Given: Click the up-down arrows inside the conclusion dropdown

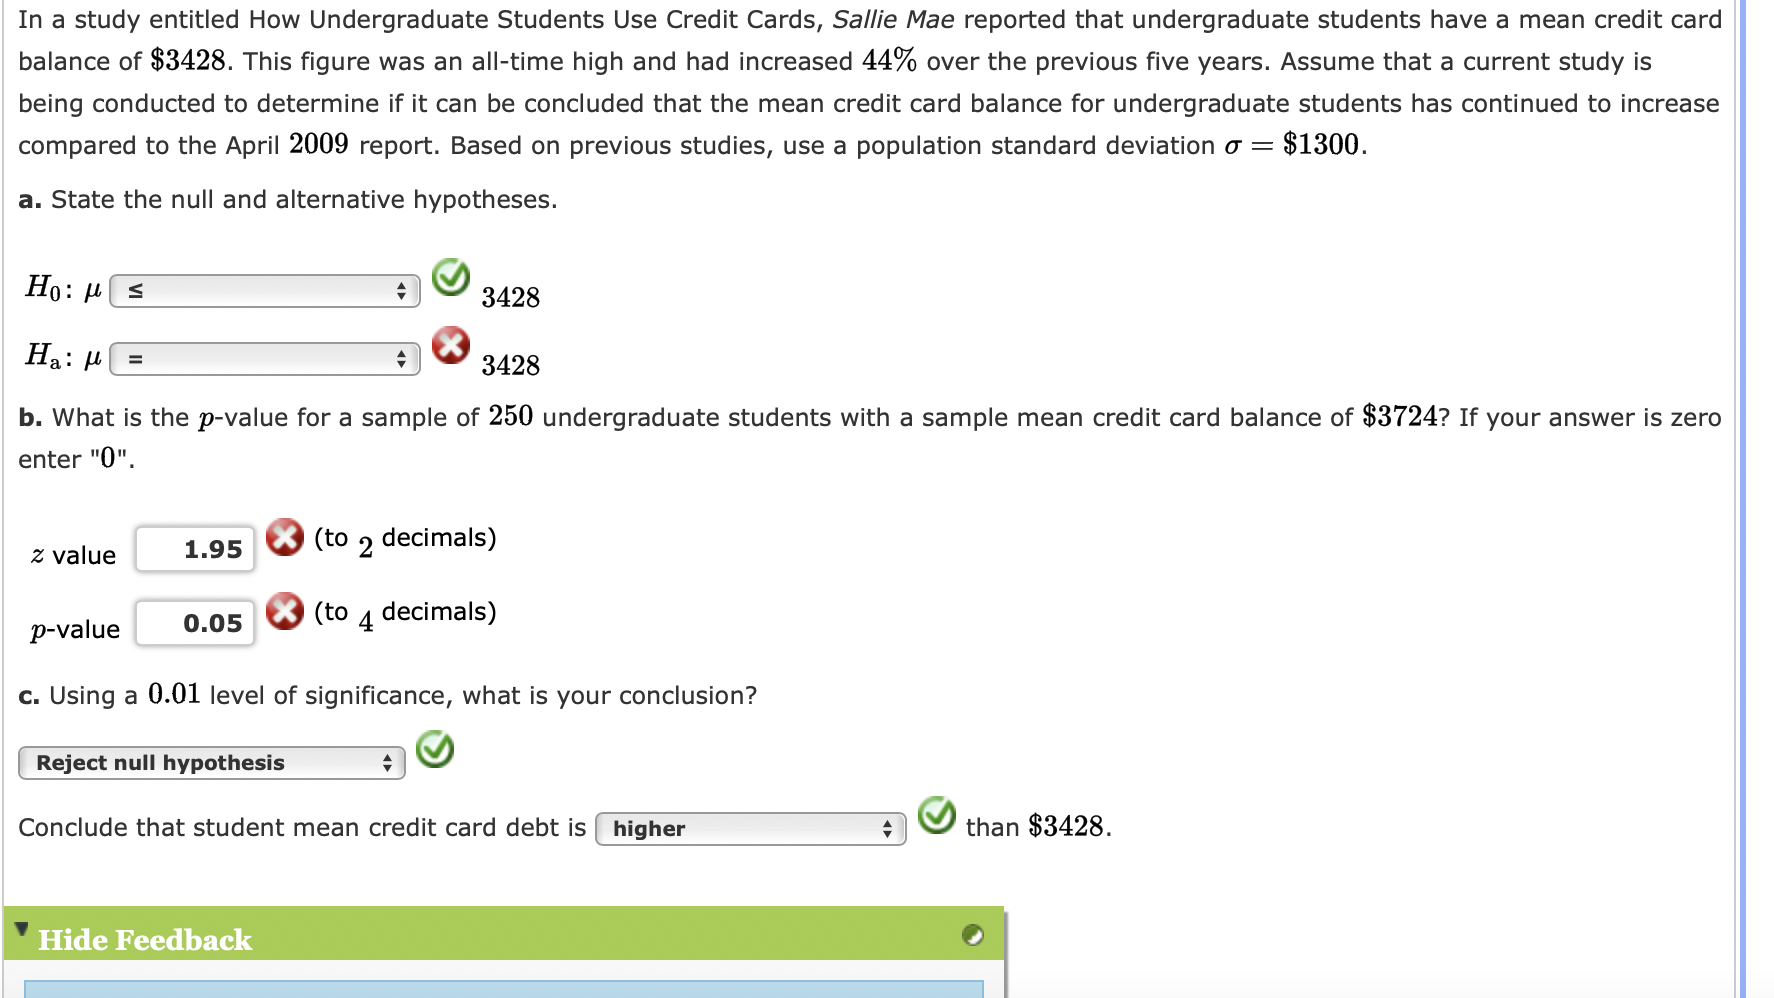Looking at the screenshot, I should [x=388, y=762].
